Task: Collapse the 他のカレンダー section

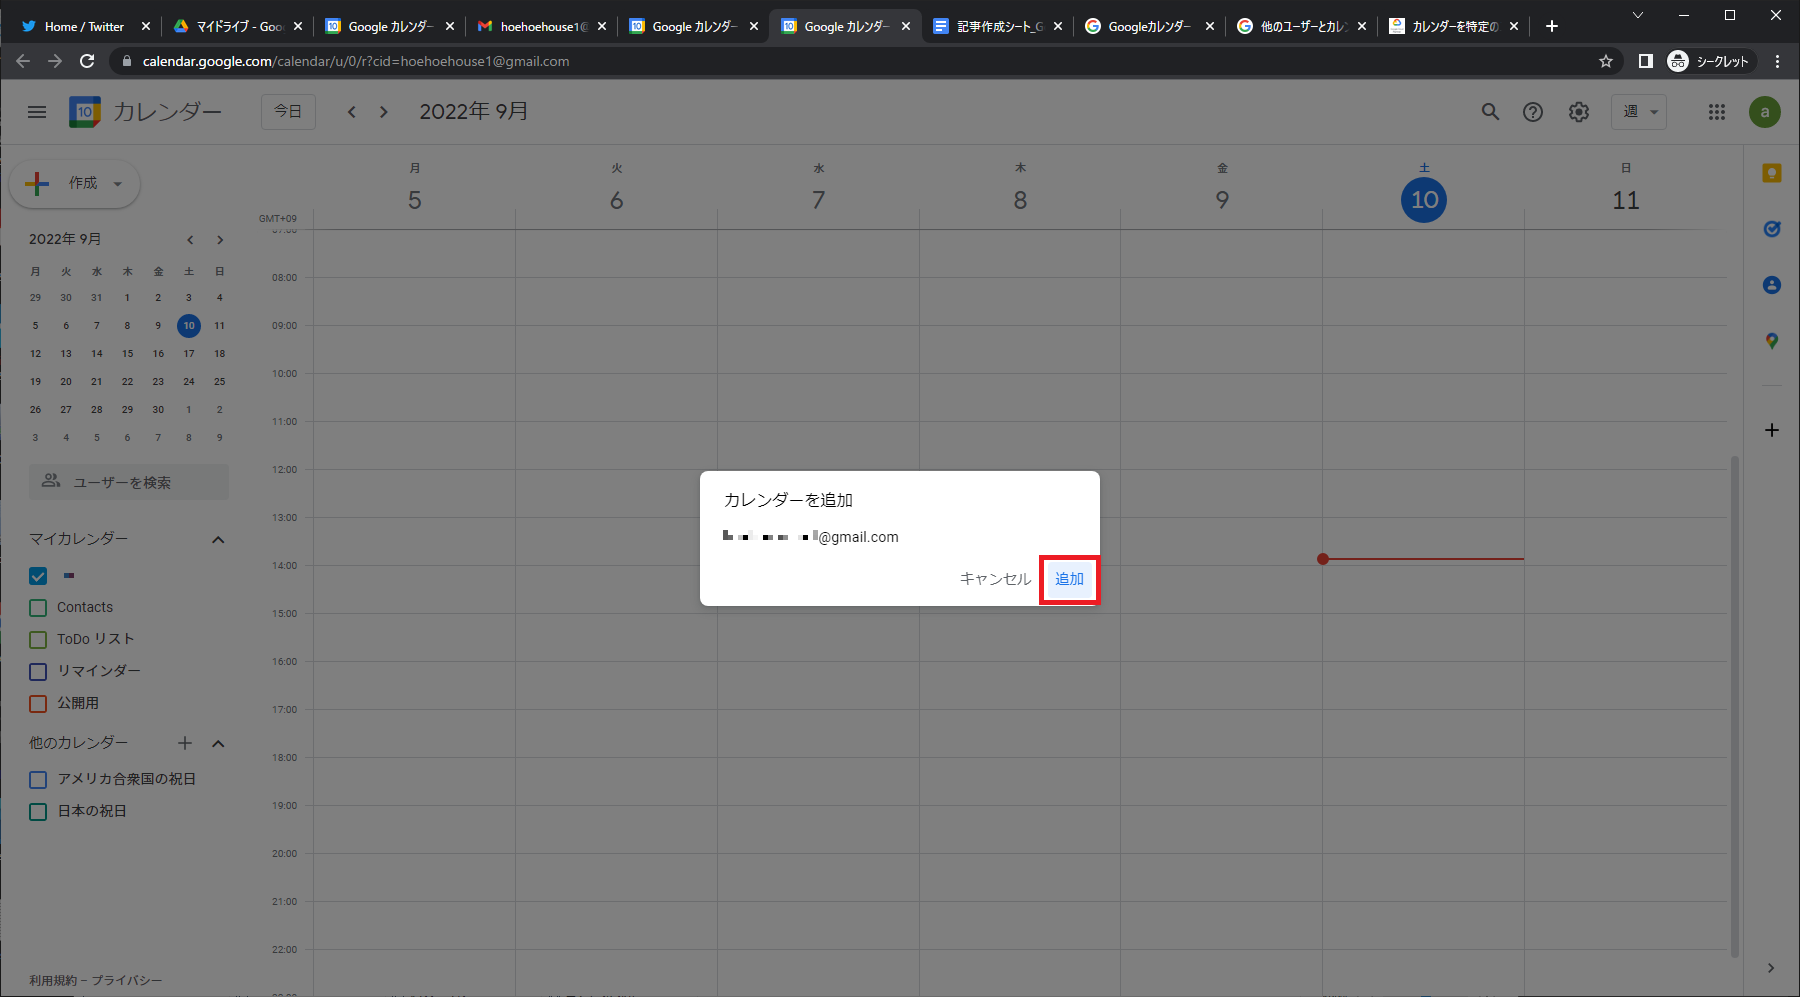Action: coord(218,743)
